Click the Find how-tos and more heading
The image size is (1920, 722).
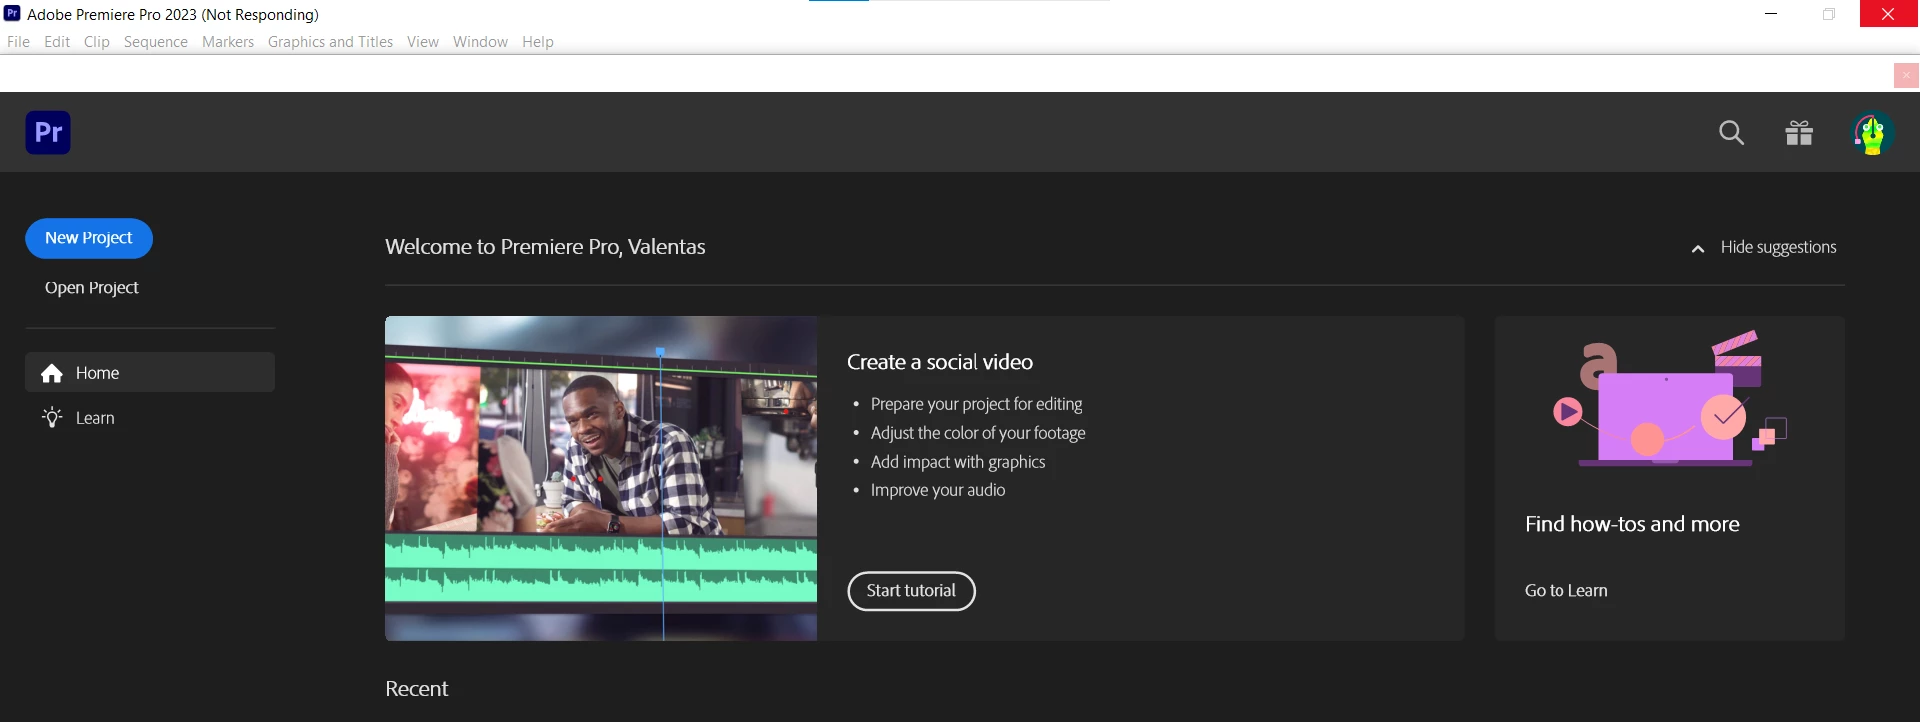(1632, 524)
